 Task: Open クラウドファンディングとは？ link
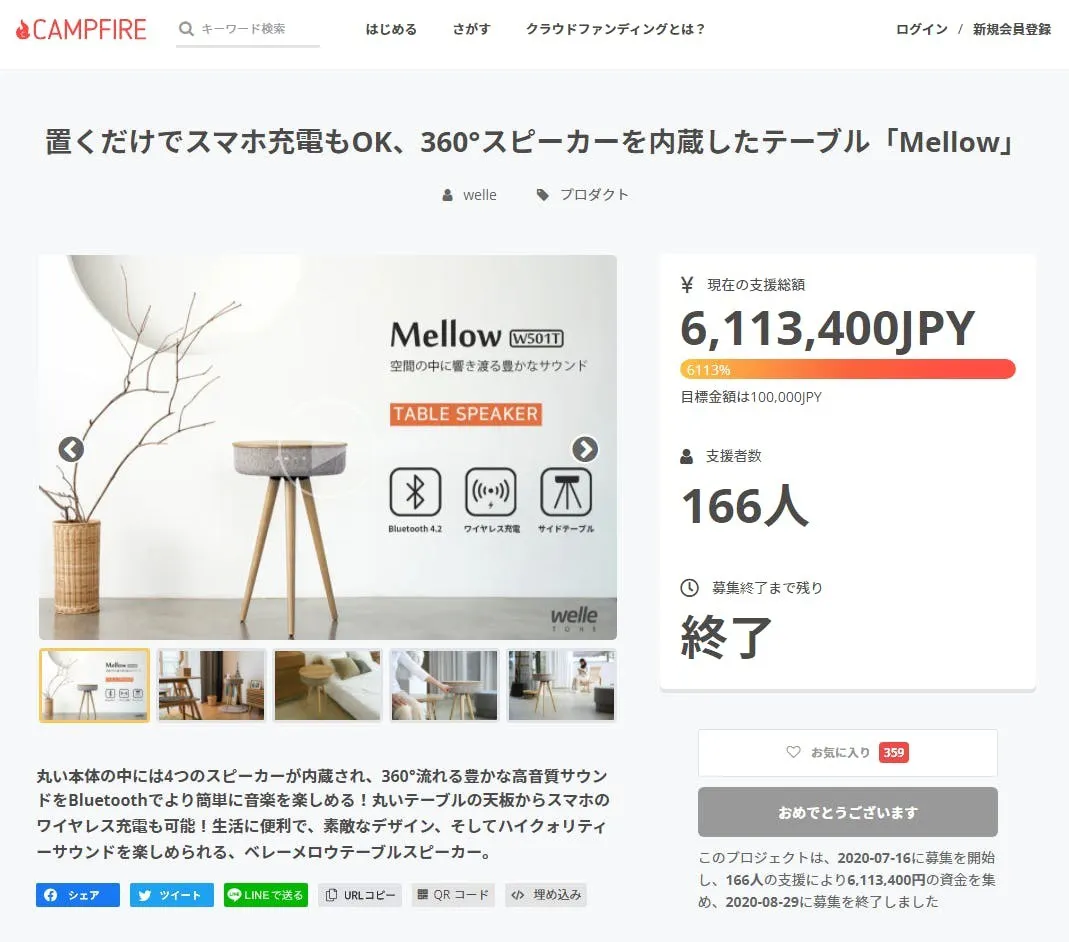point(615,29)
